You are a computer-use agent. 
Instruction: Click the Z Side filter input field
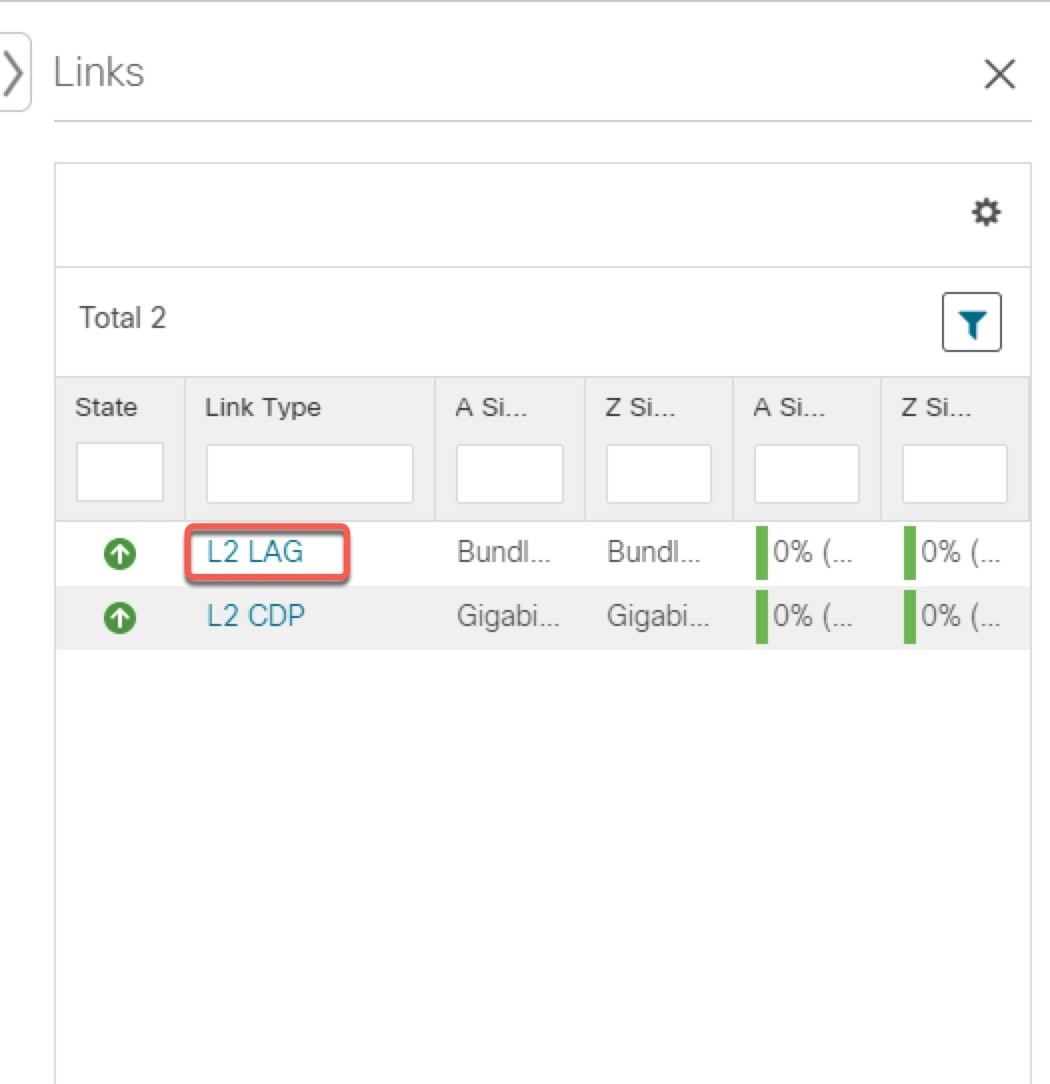(657, 473)
